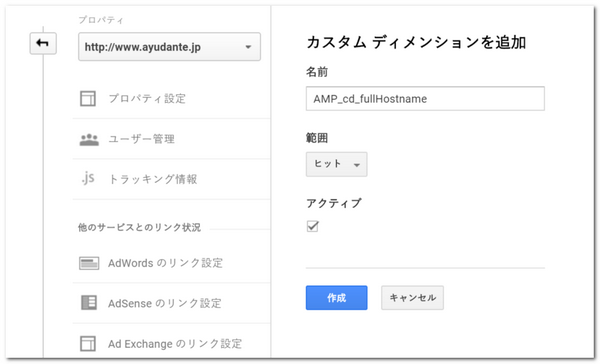Toggle the アクティブ checkbox

click(313, 226)
